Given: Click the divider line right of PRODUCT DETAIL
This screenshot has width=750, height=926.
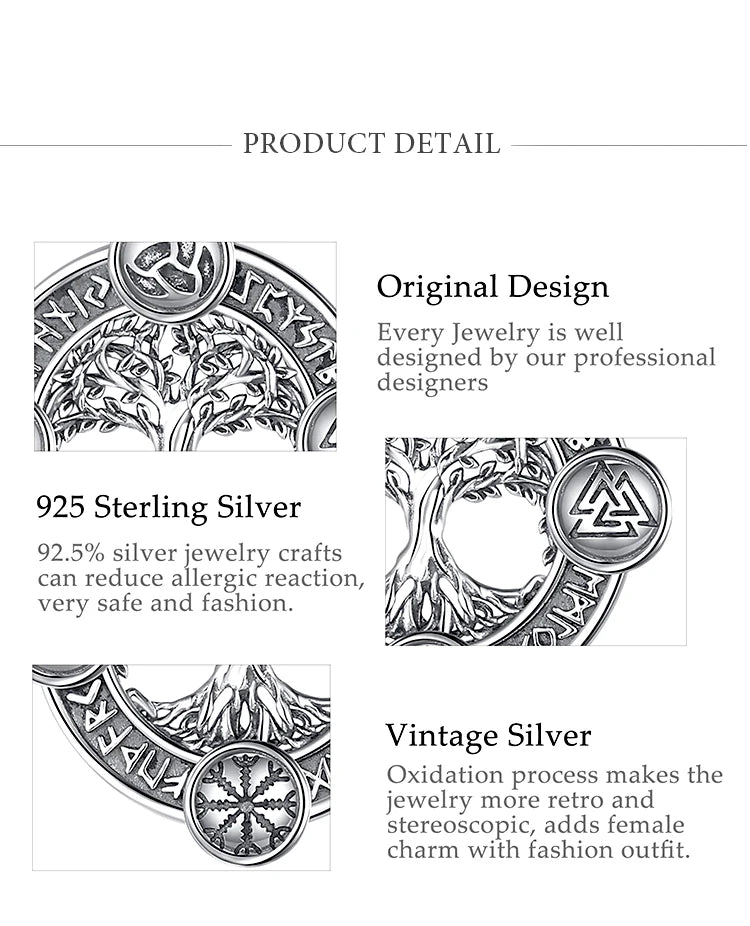Looking at the screenshot, I should pos(630,145).
